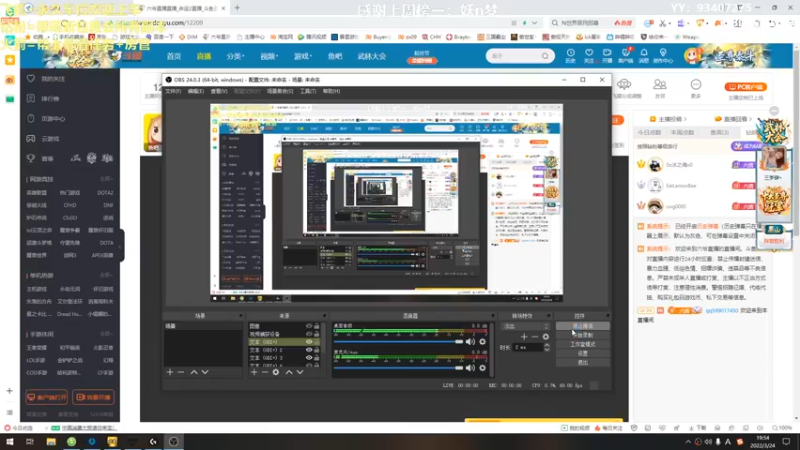Toggle visibility of the 文本 (GDI+) 2 source
The width and height of the screenshot is (800, 450).
coord(309,350)
